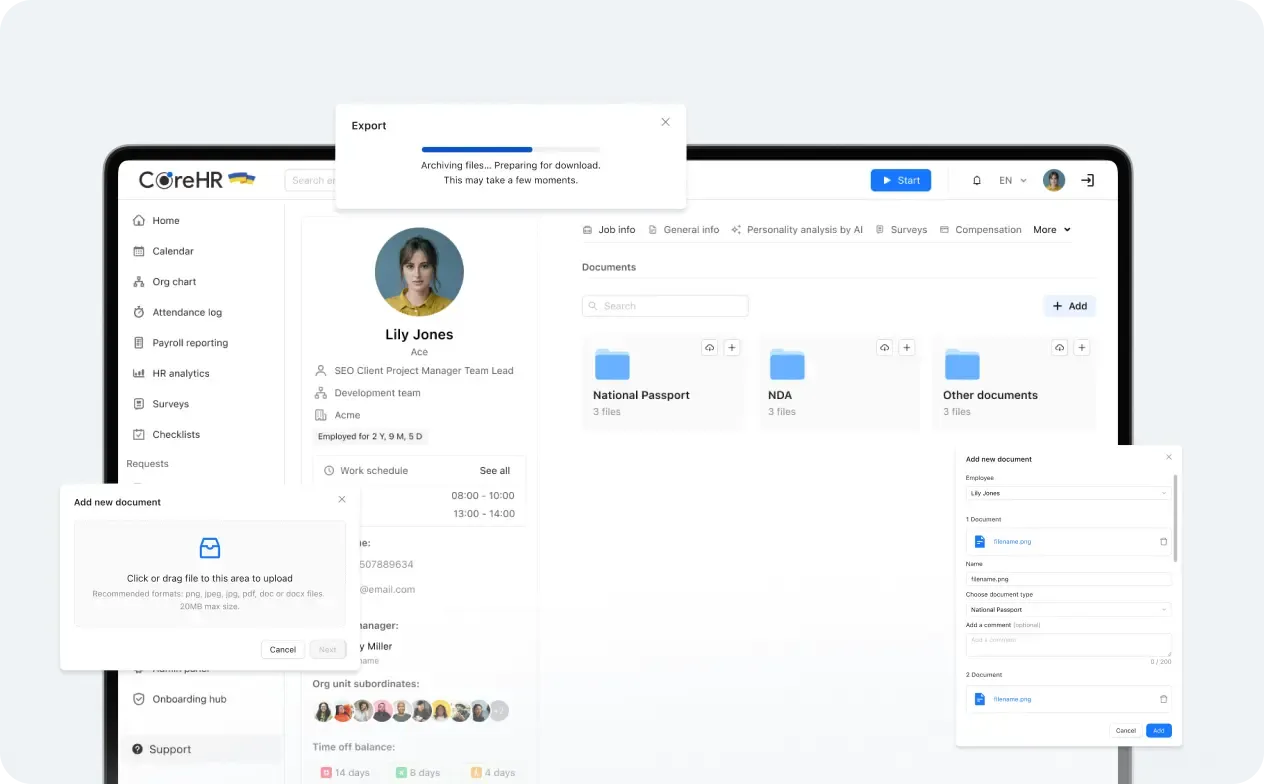Expand the More tabs dropdown
This screenshot has width=1264, height=784.
[1052, 230]
